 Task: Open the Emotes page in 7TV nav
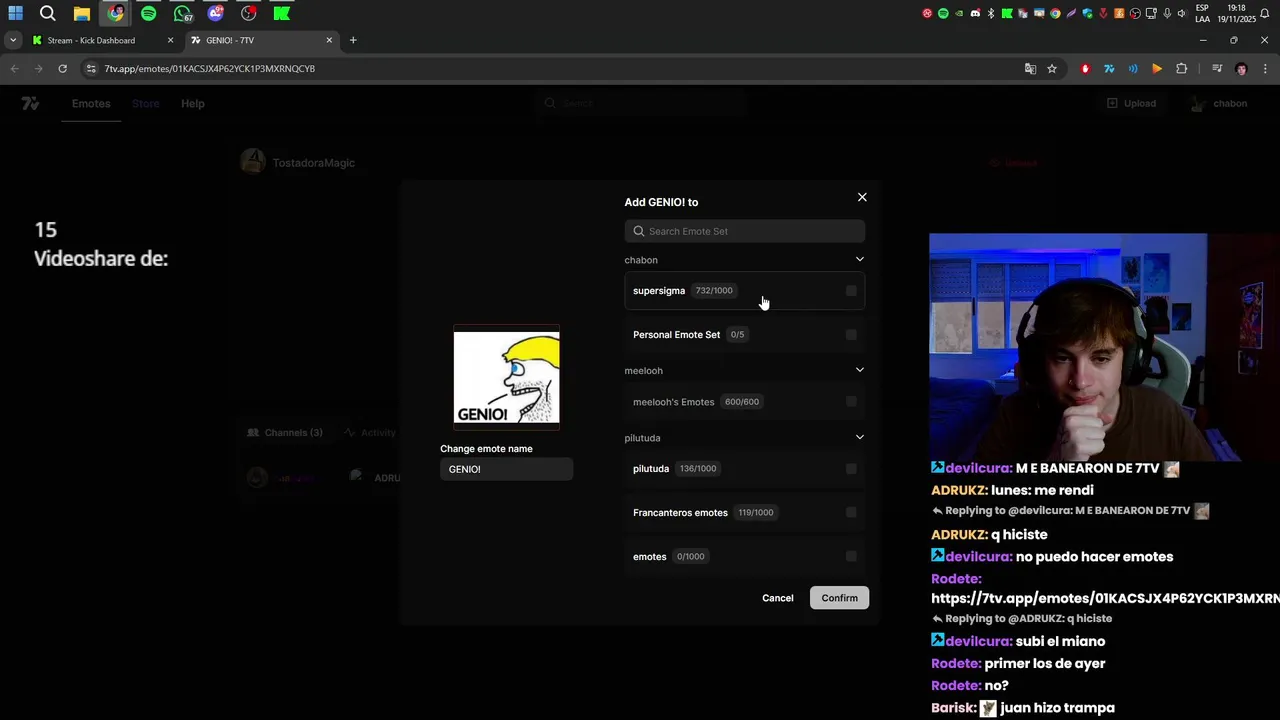coord(91,104)
